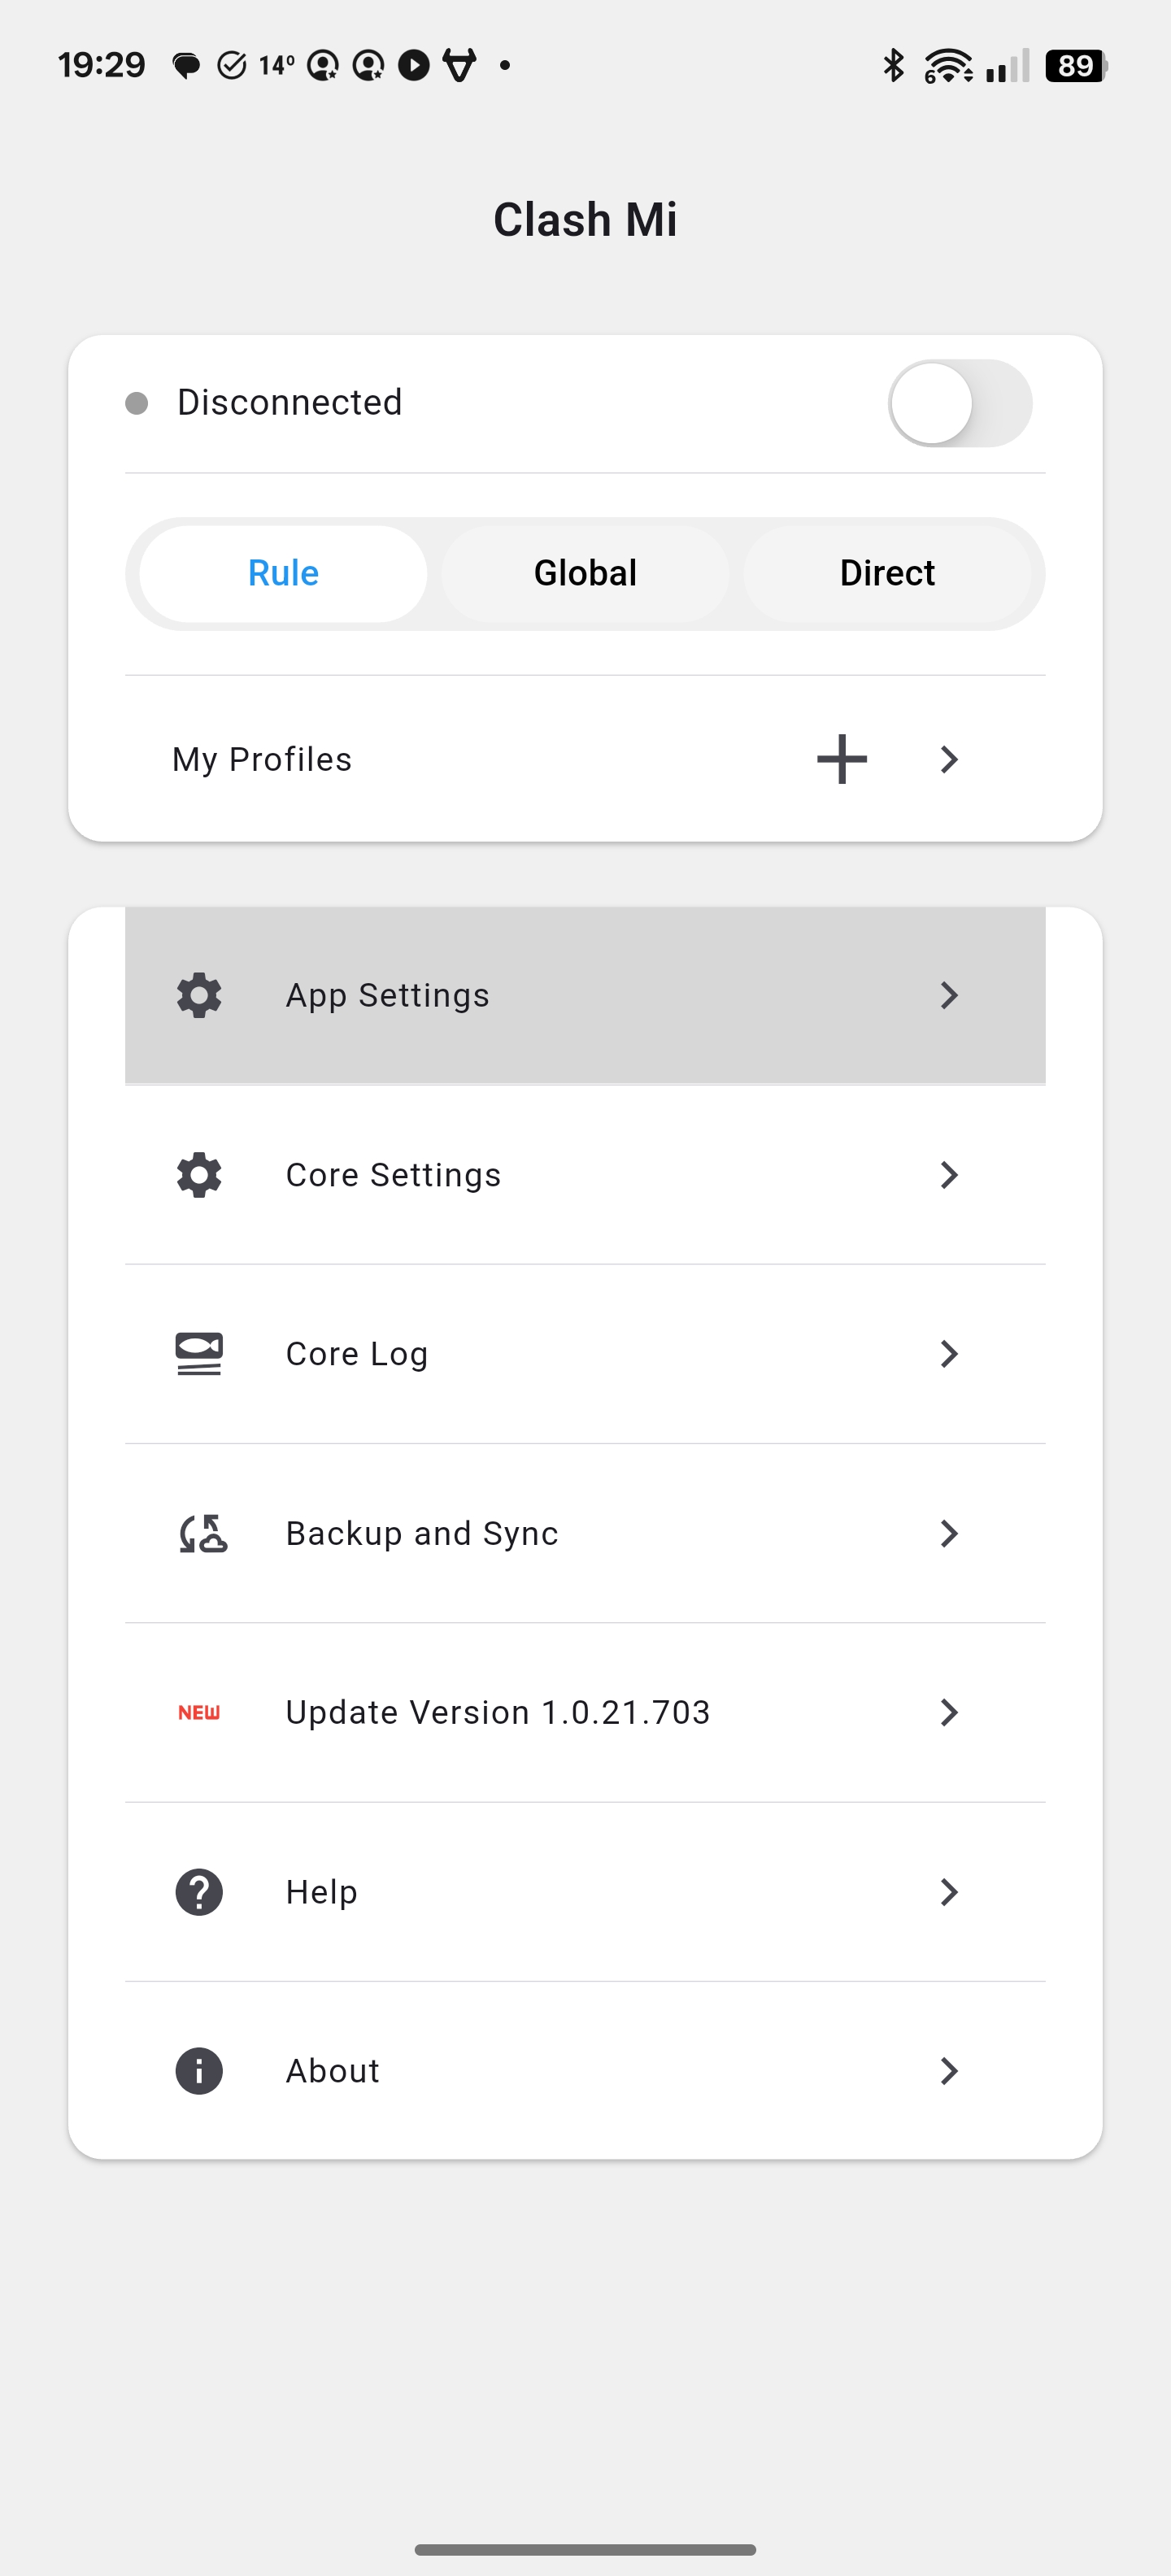Tap the plus icon to add profile

point(841,759)
